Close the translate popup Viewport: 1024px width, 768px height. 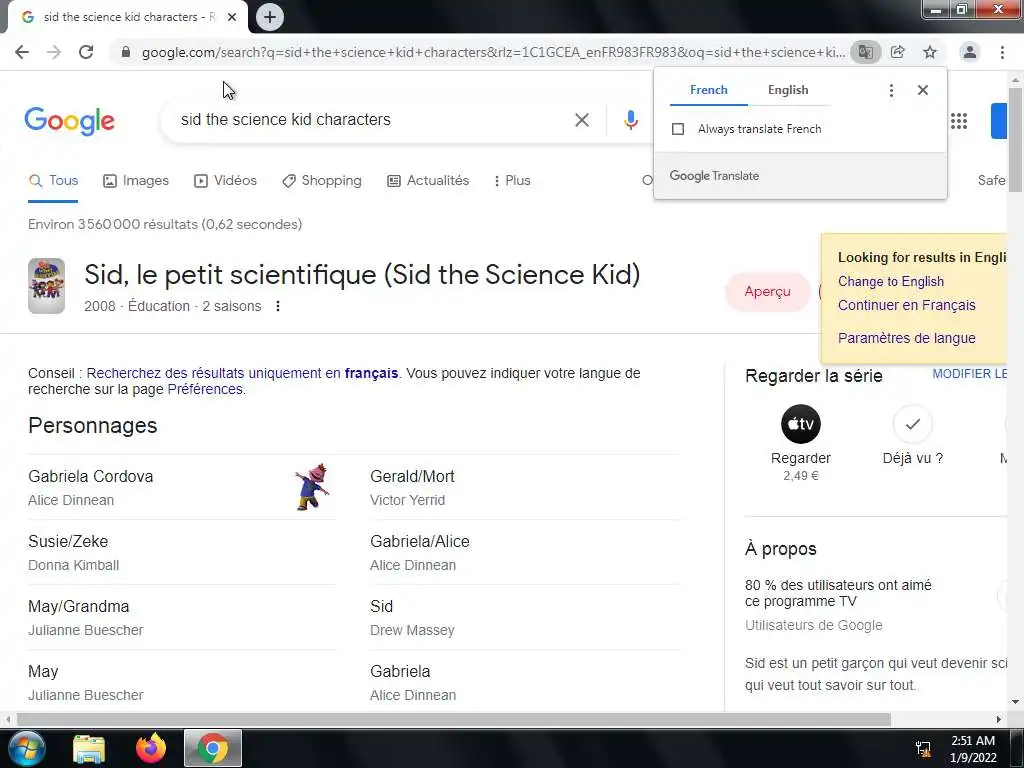923,90
